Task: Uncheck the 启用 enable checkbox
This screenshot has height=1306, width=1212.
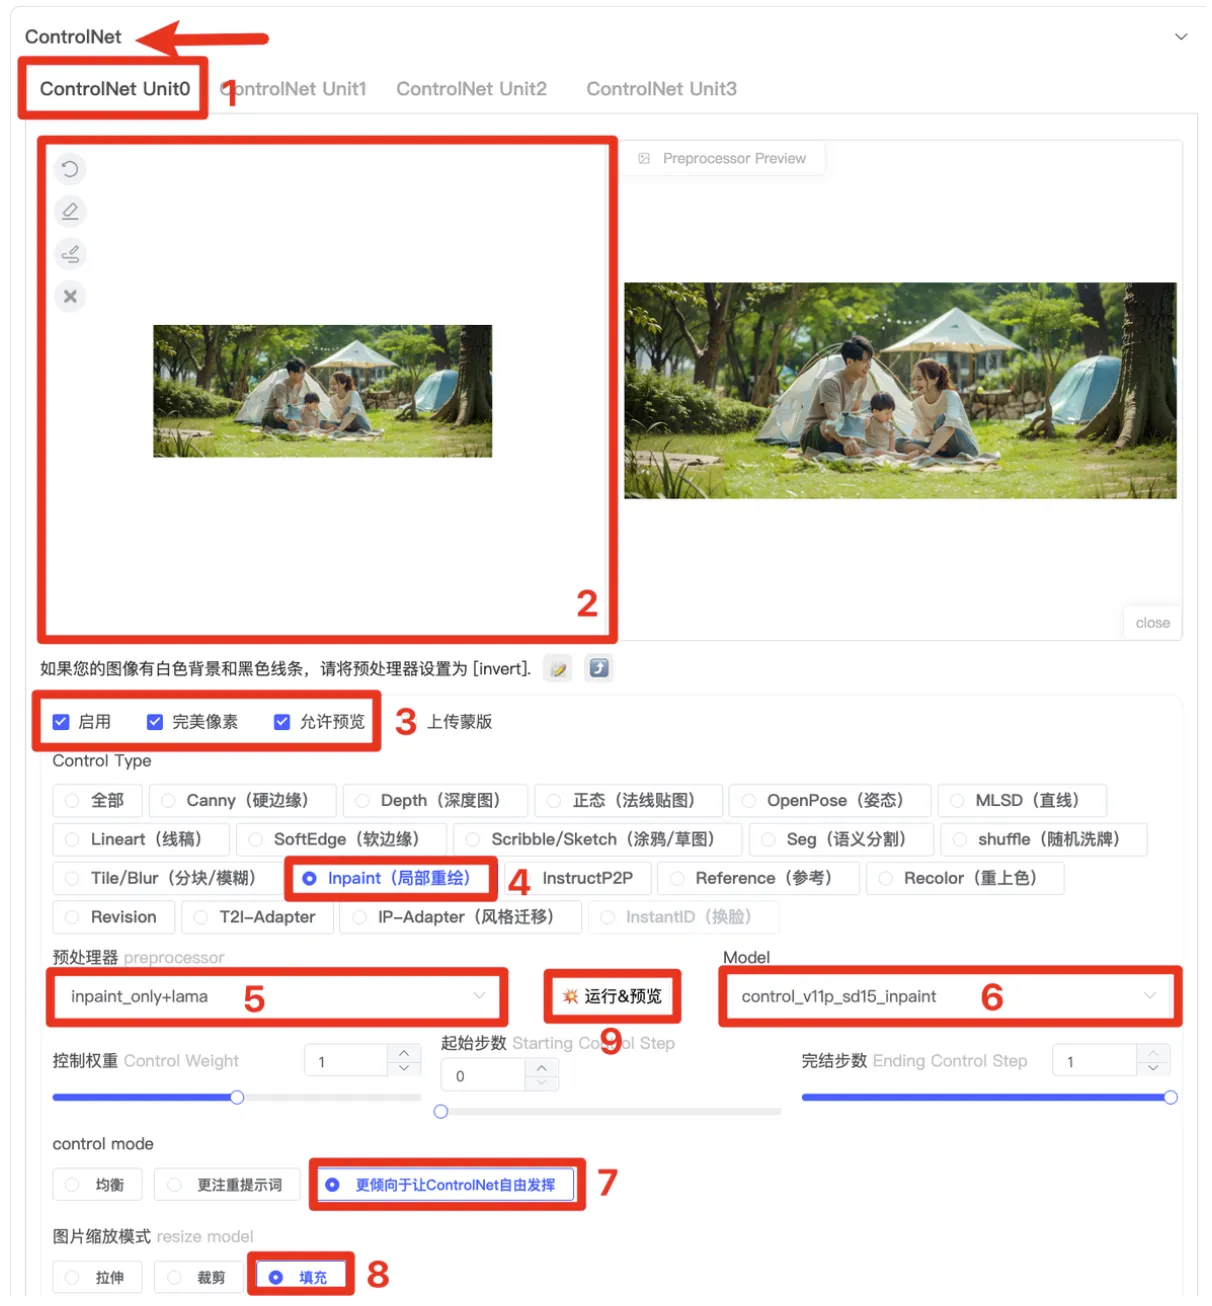Action: (61, 722)
